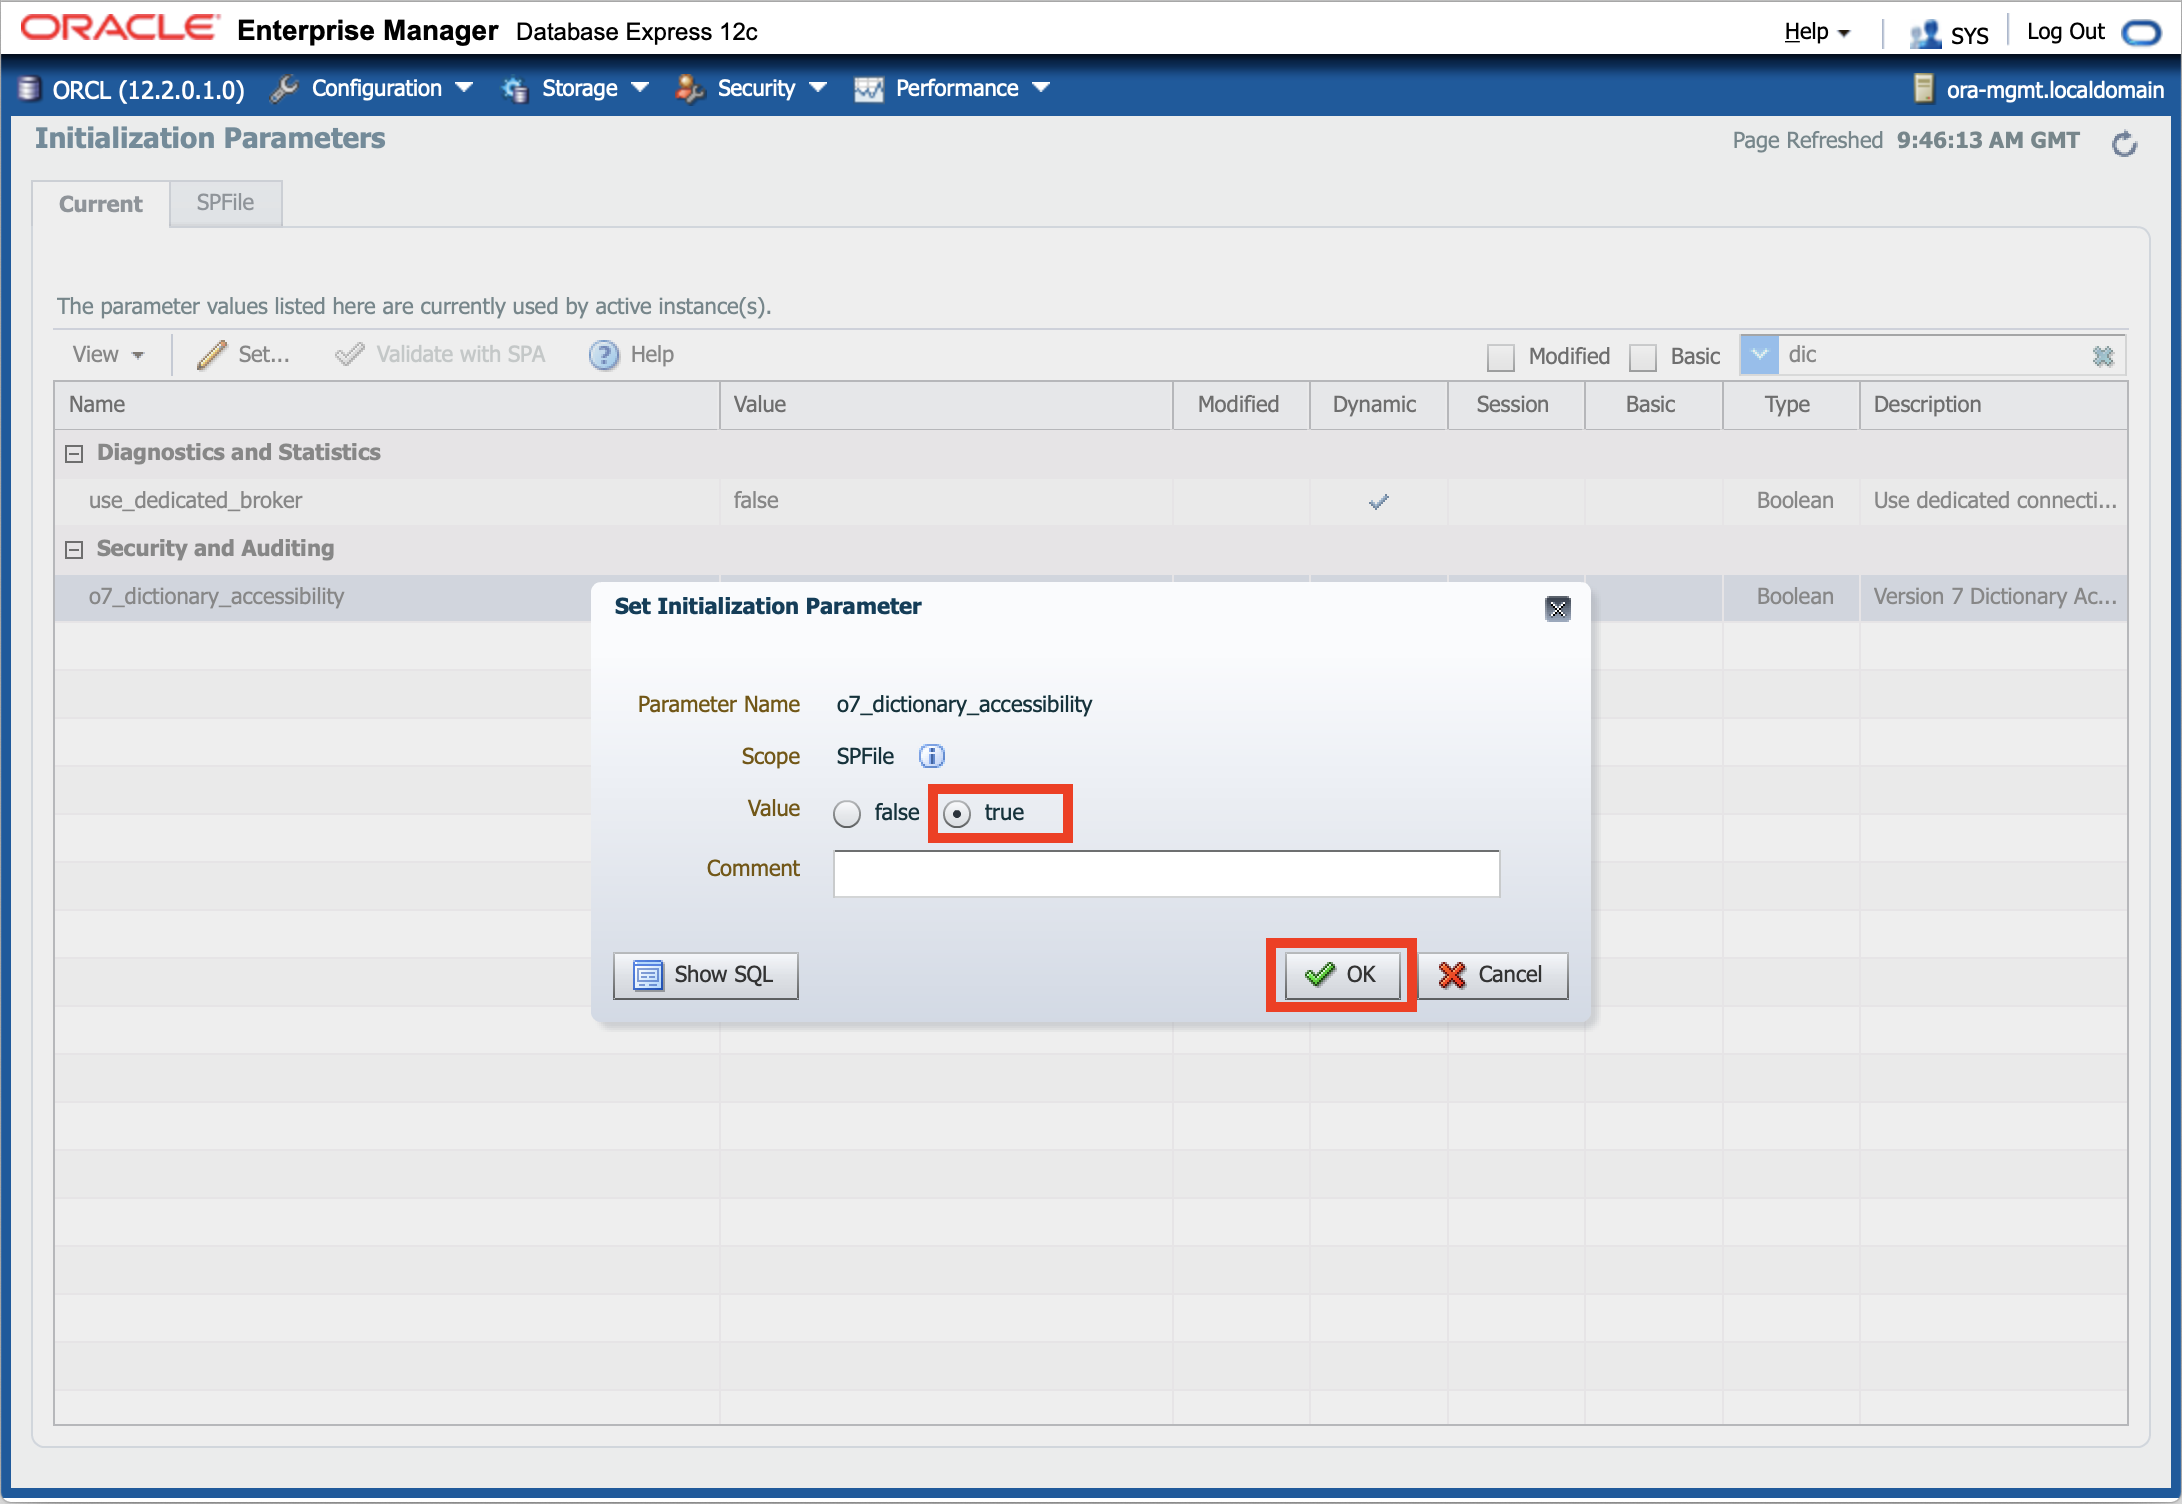Click the Show SQL button
The height and width of the screenshot is (1504, 2182).
[x=706, y=974]
